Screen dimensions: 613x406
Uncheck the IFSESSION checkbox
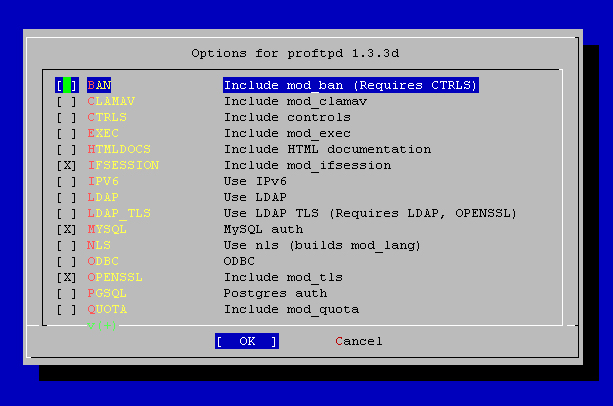(x=67, y=166)
